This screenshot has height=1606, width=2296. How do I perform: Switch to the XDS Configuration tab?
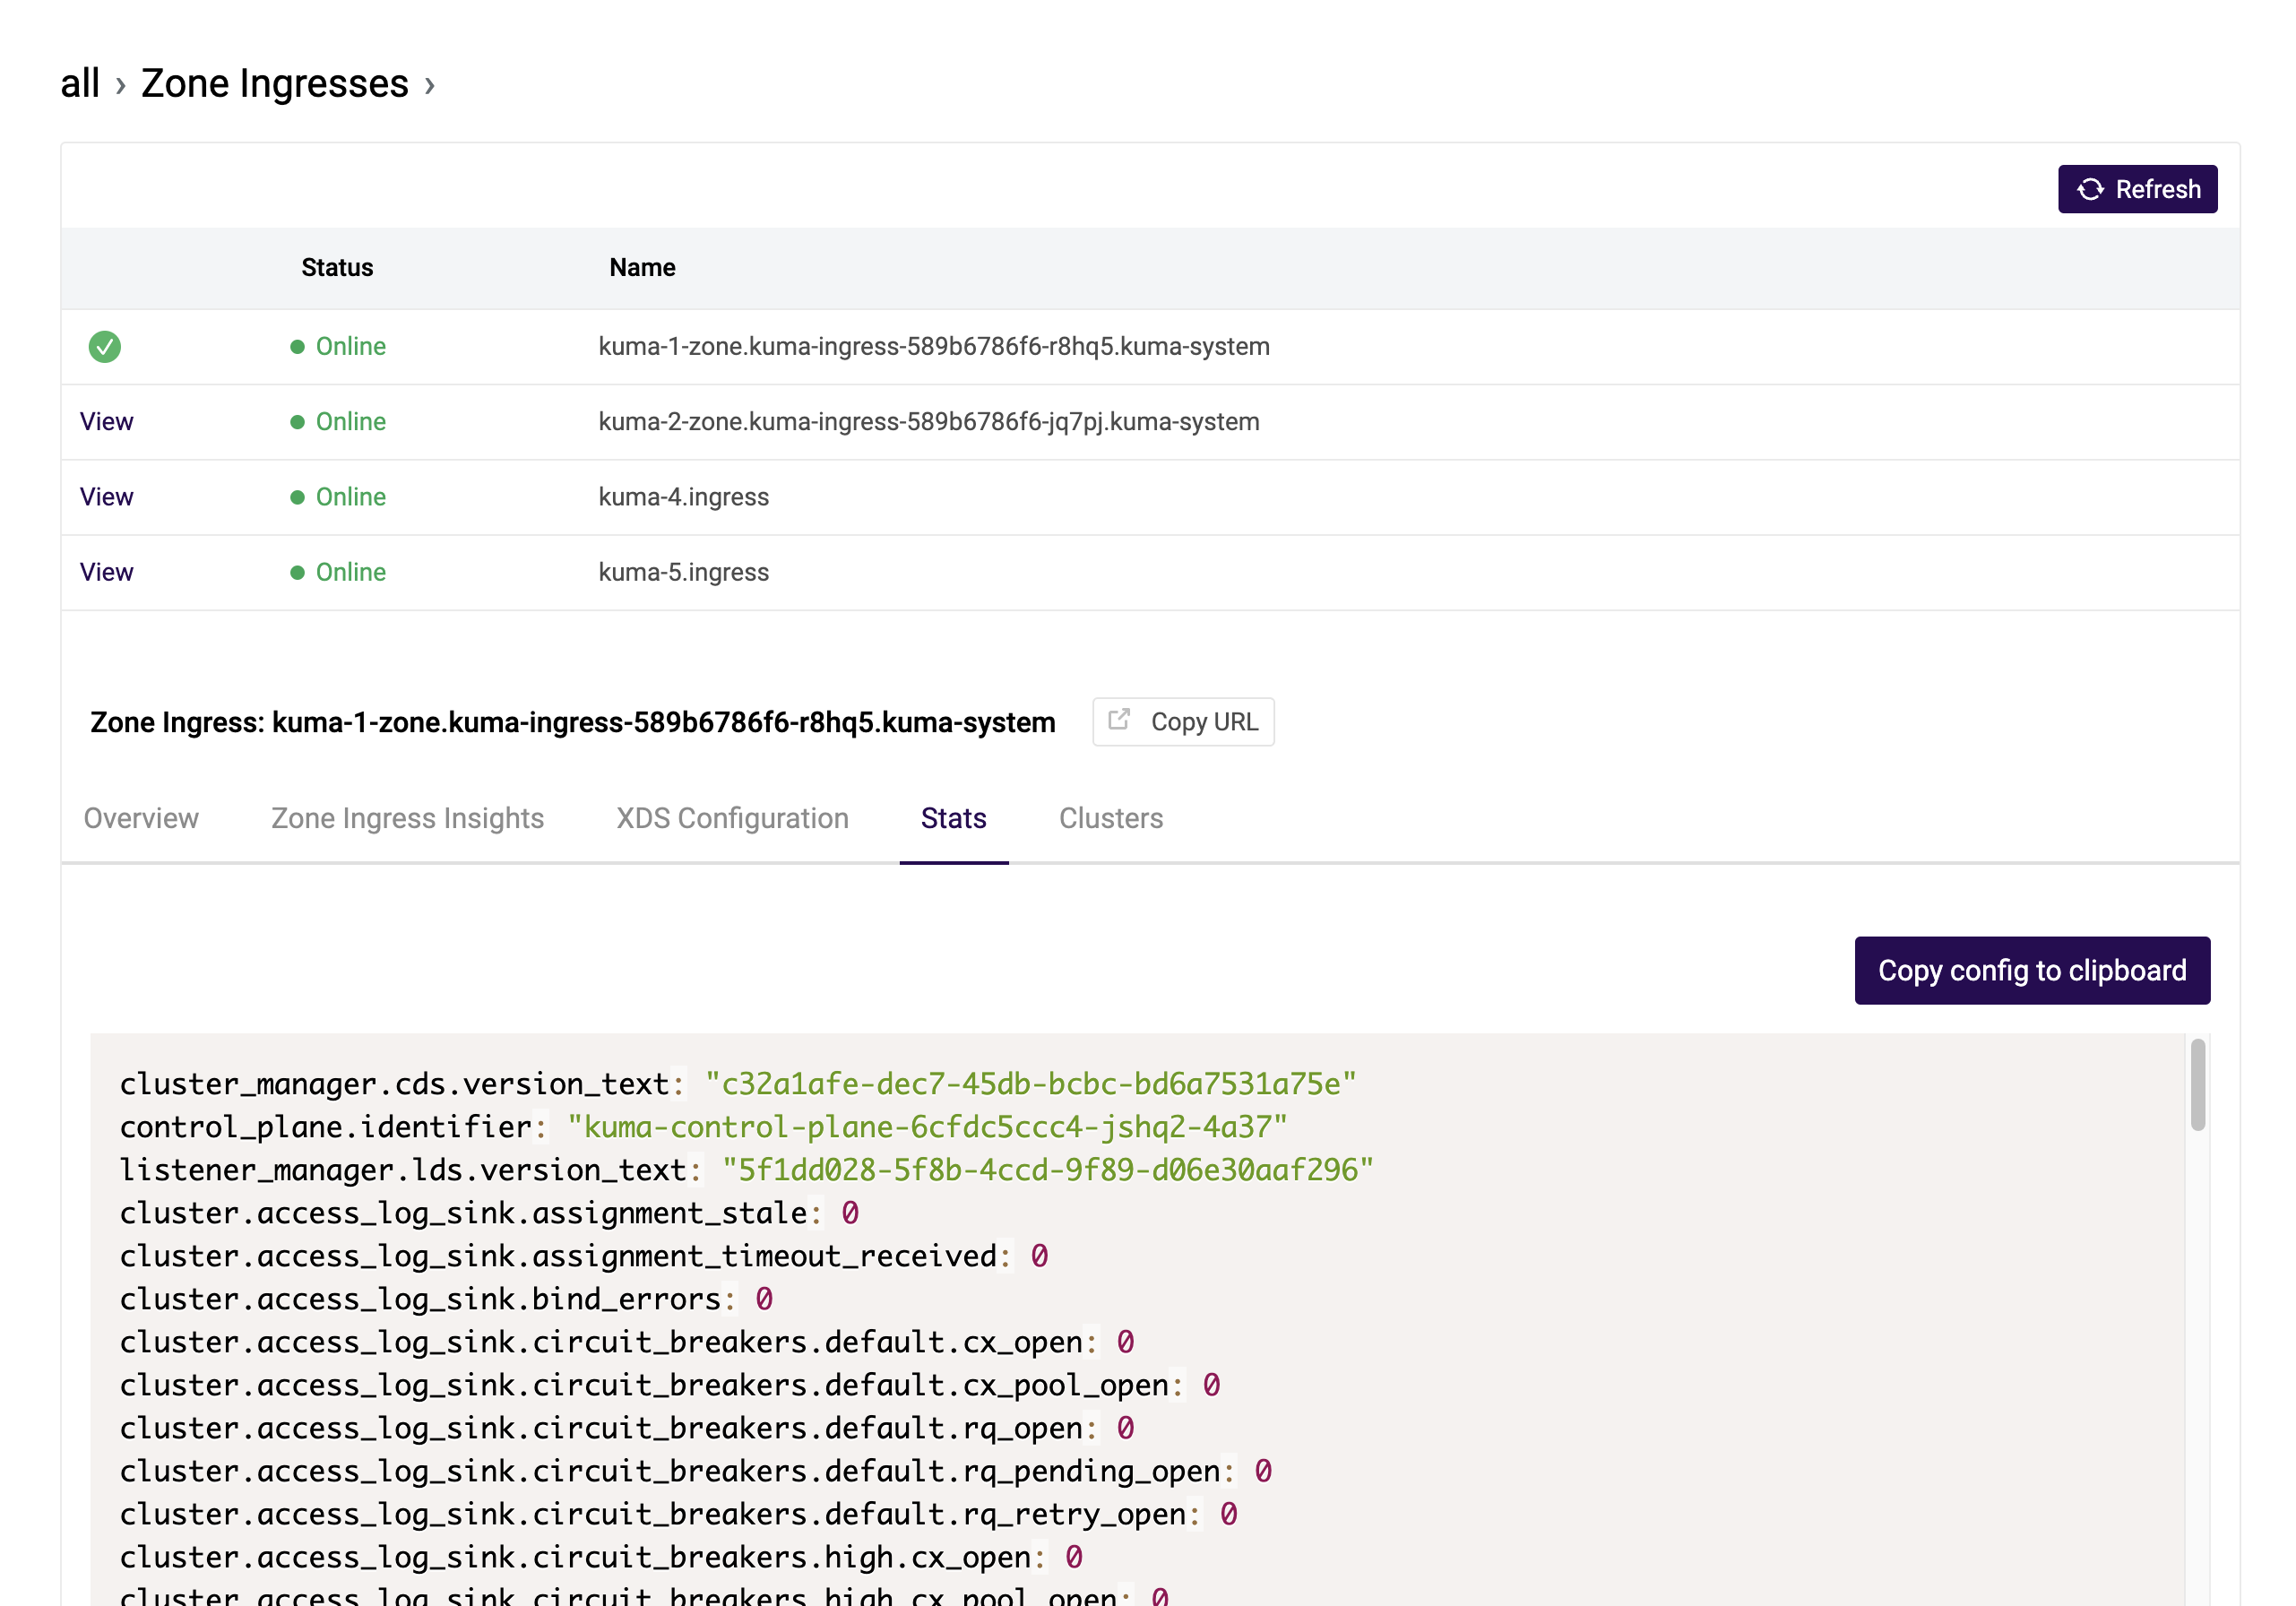[x=733, y=818]
